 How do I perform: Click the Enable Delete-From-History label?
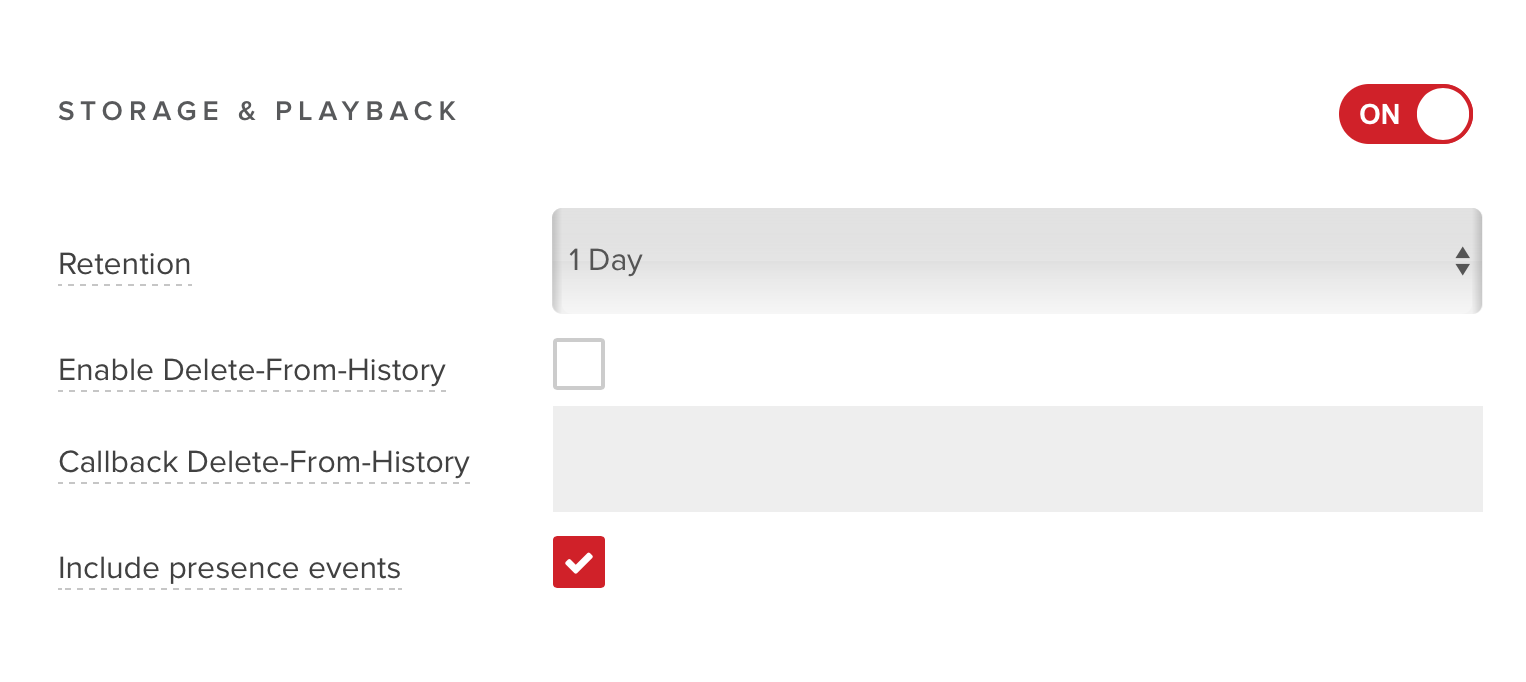coord(252,371)
